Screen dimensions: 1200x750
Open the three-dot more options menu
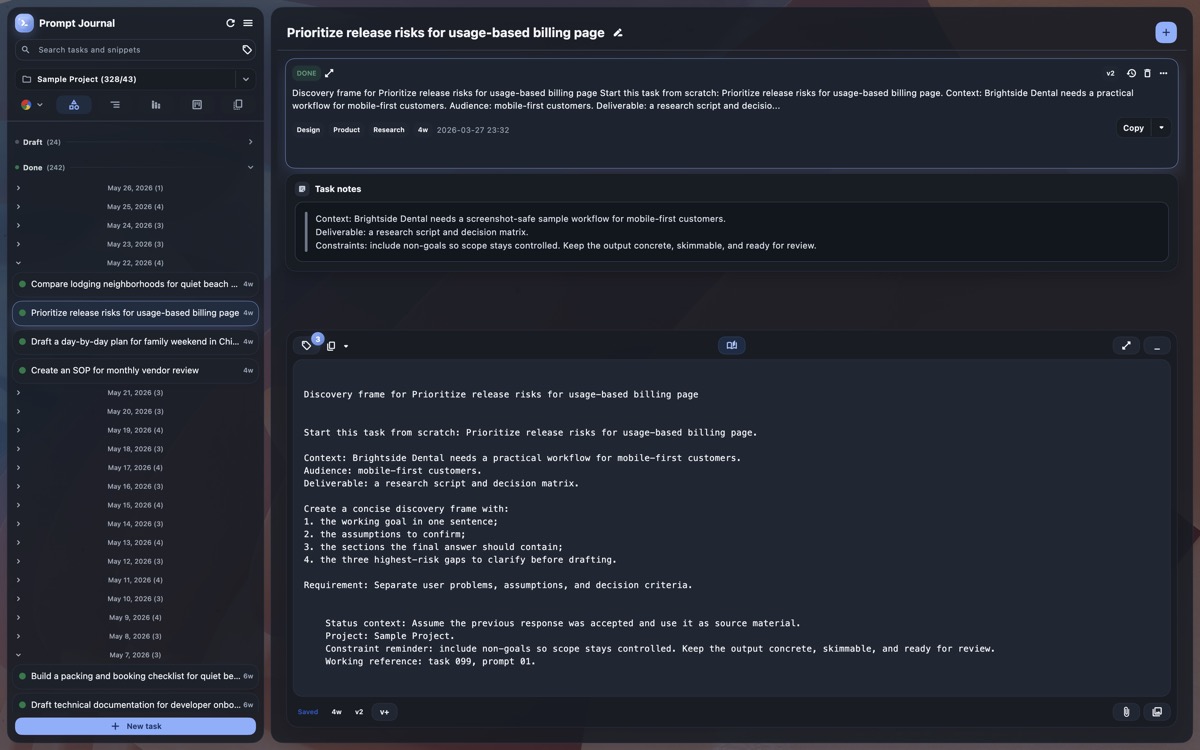[1163, 73]
